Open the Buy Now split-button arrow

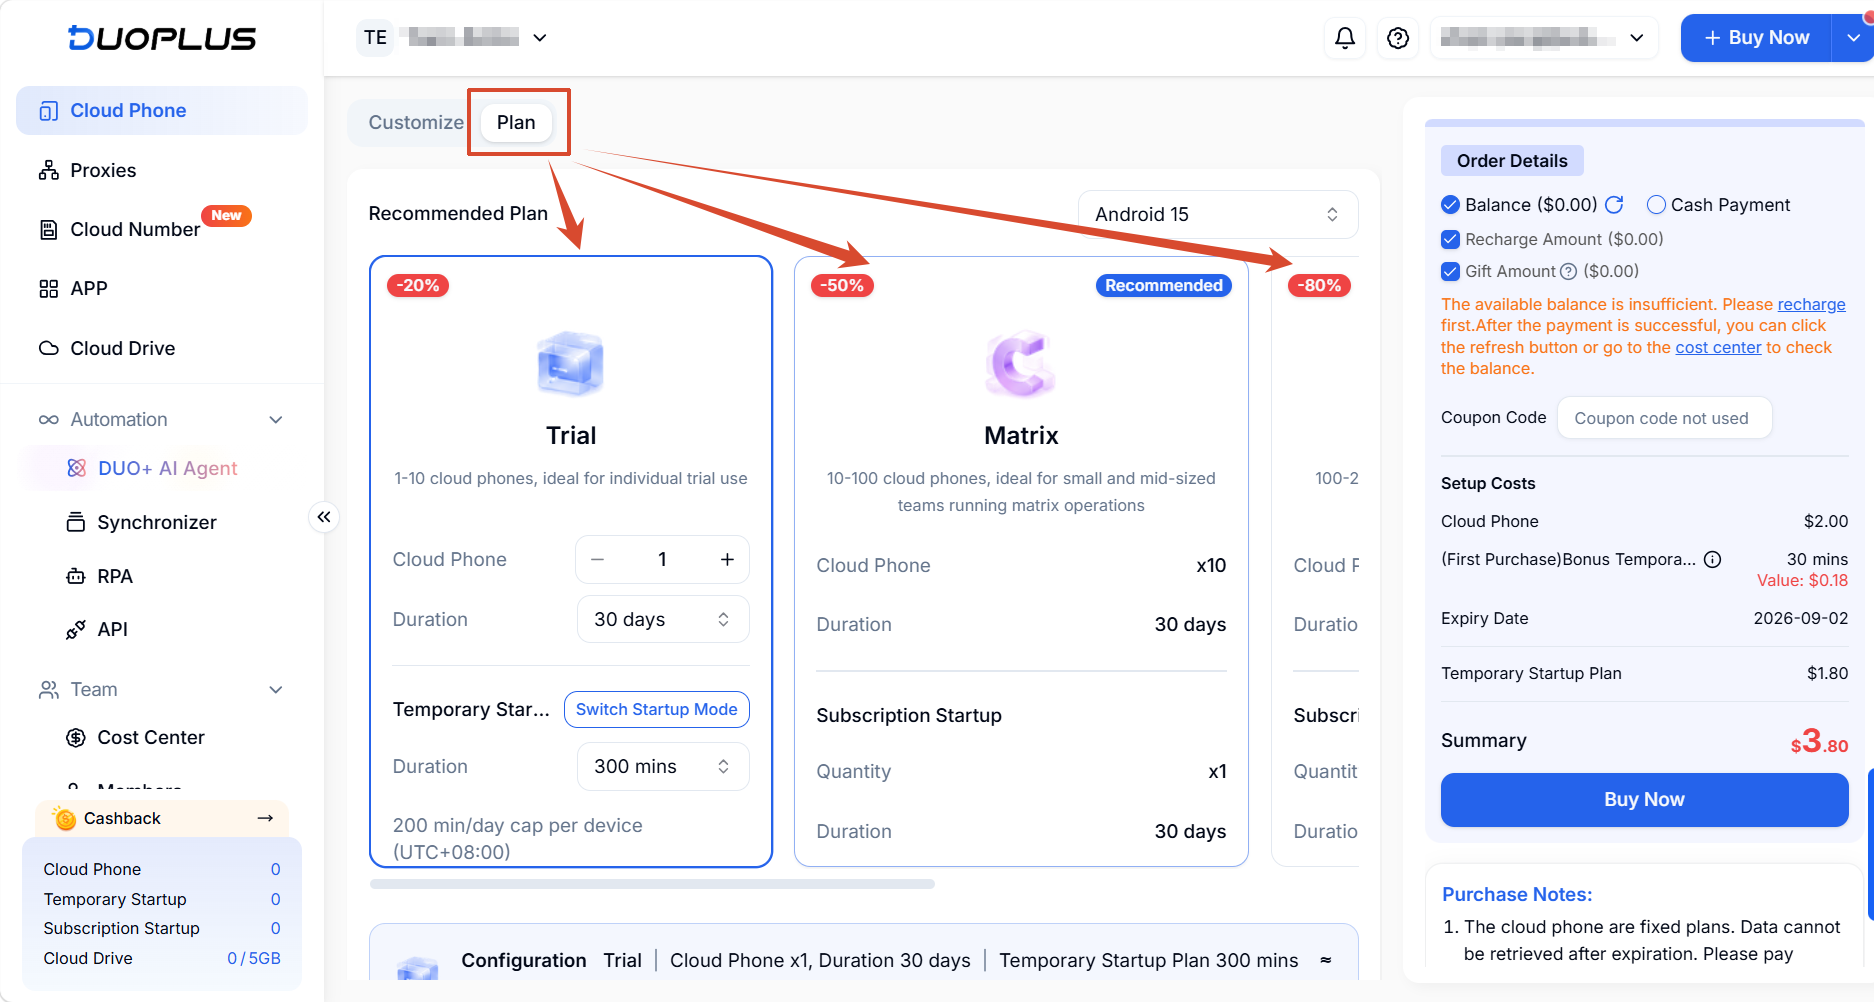(x=1852, y=38)
